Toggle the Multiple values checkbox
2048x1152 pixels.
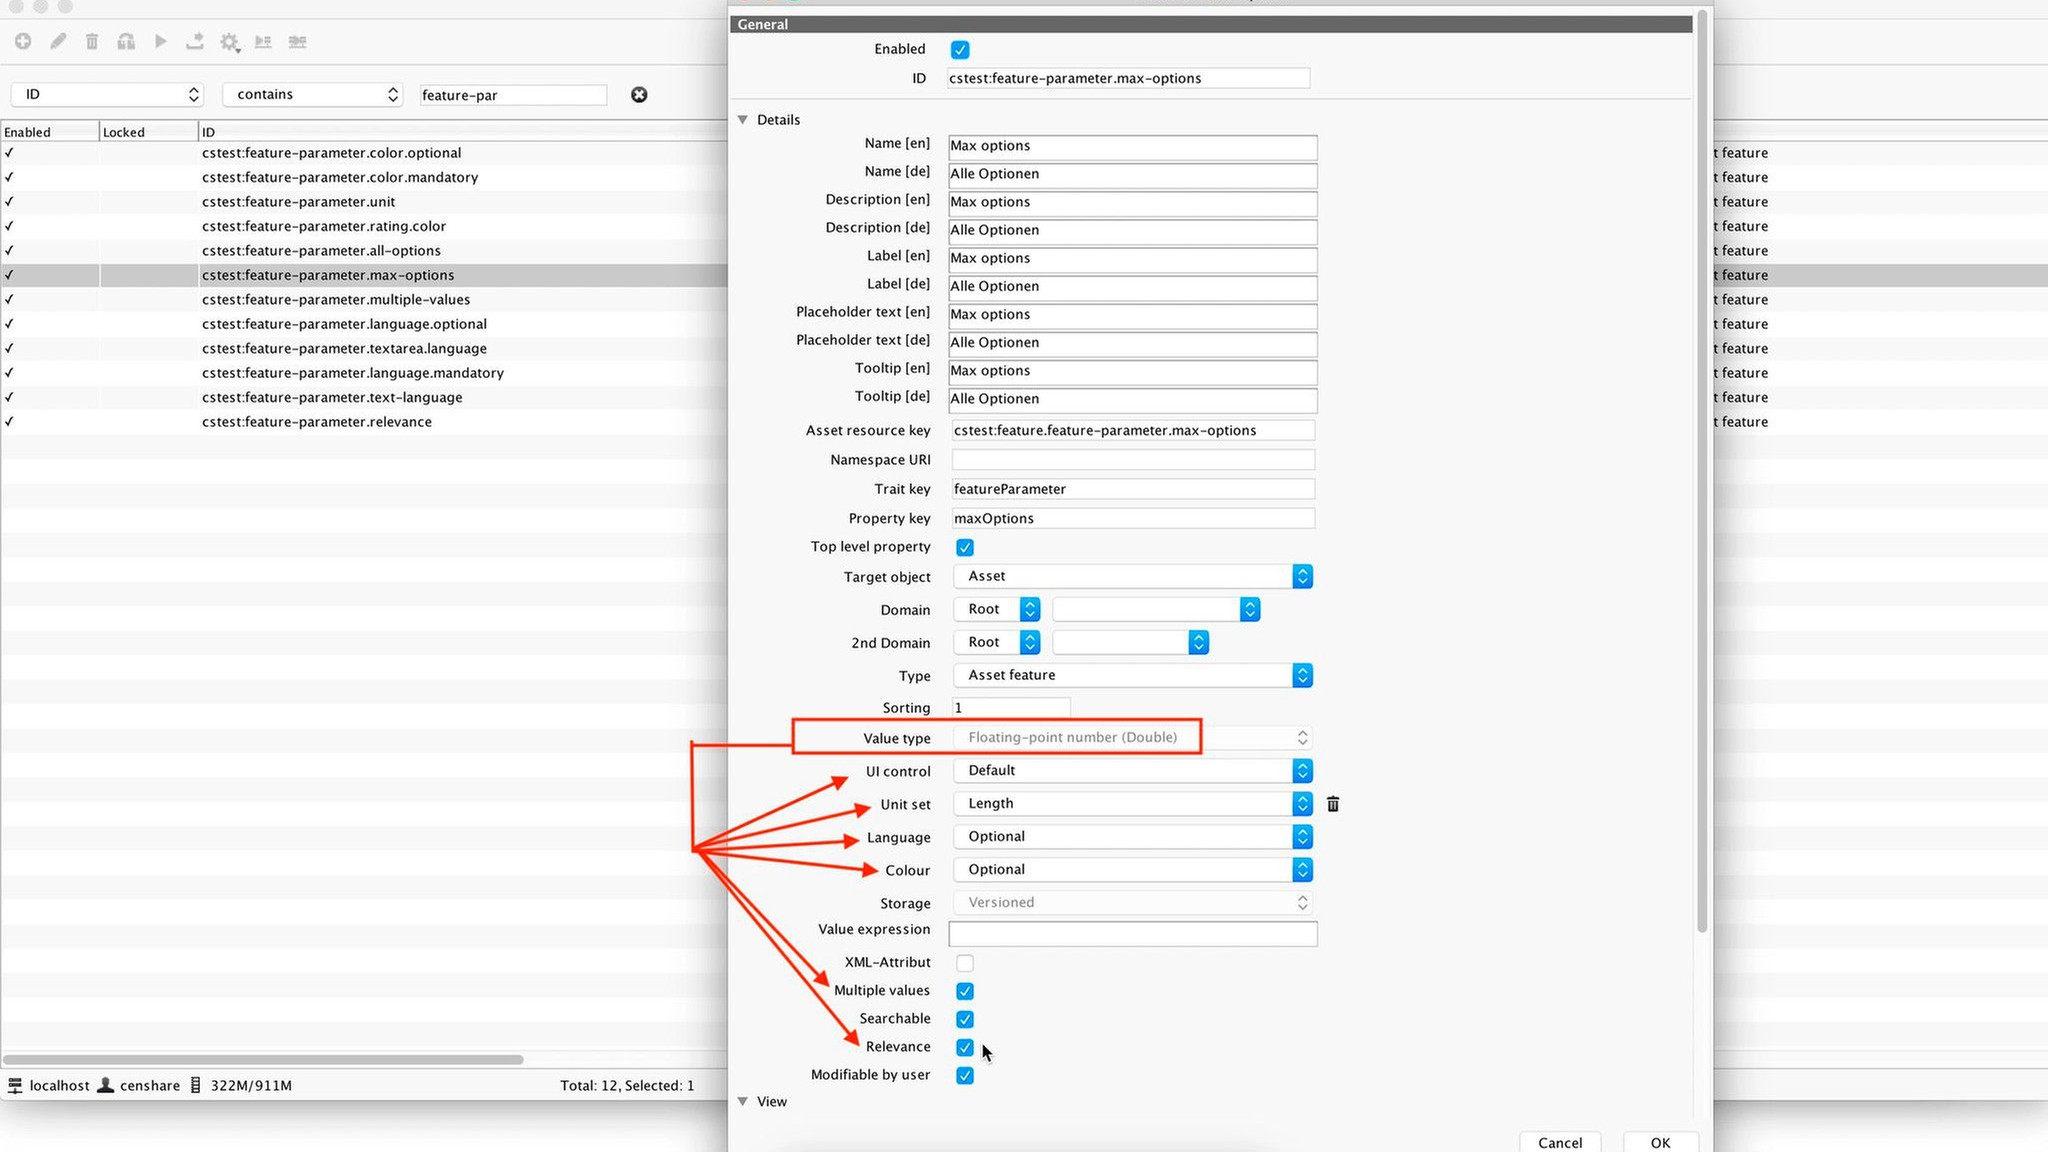click(x=964, y=991)
